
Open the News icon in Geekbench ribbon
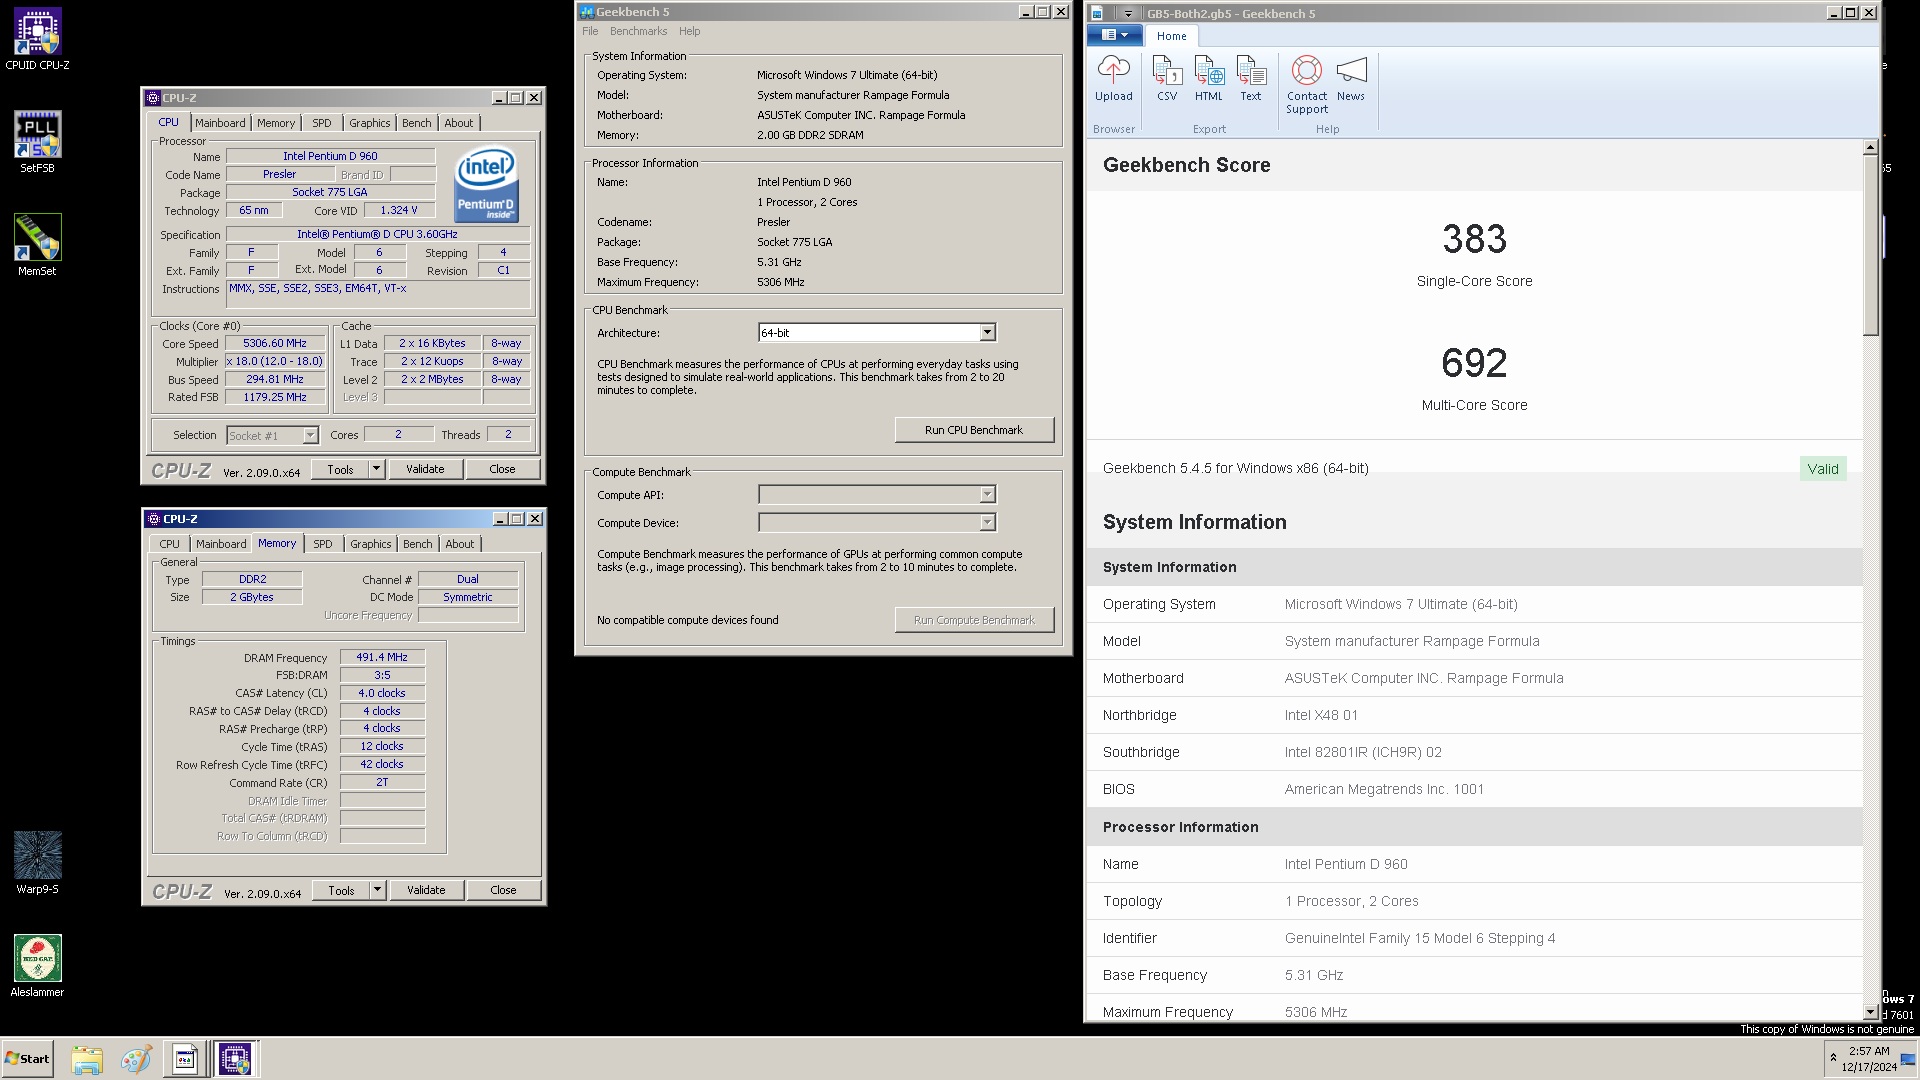point(1351,79)
